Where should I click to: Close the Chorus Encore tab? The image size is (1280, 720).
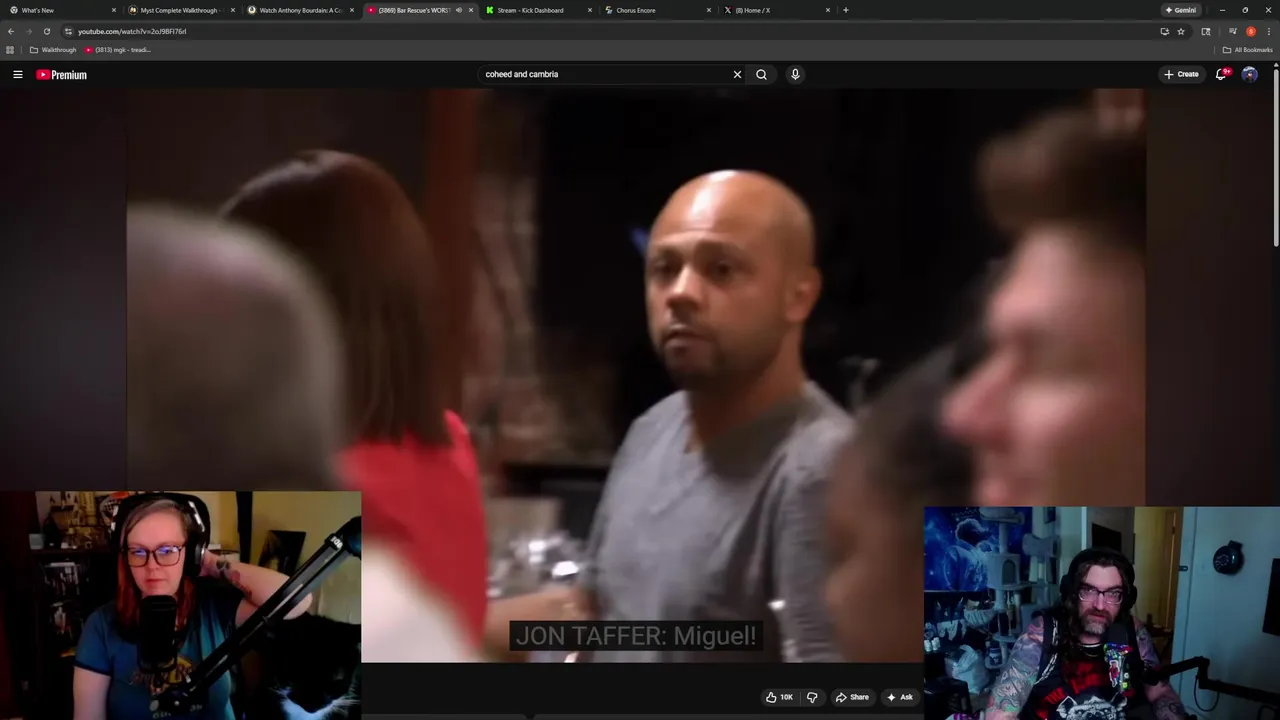pyautogui.click(x=709, y=10)
